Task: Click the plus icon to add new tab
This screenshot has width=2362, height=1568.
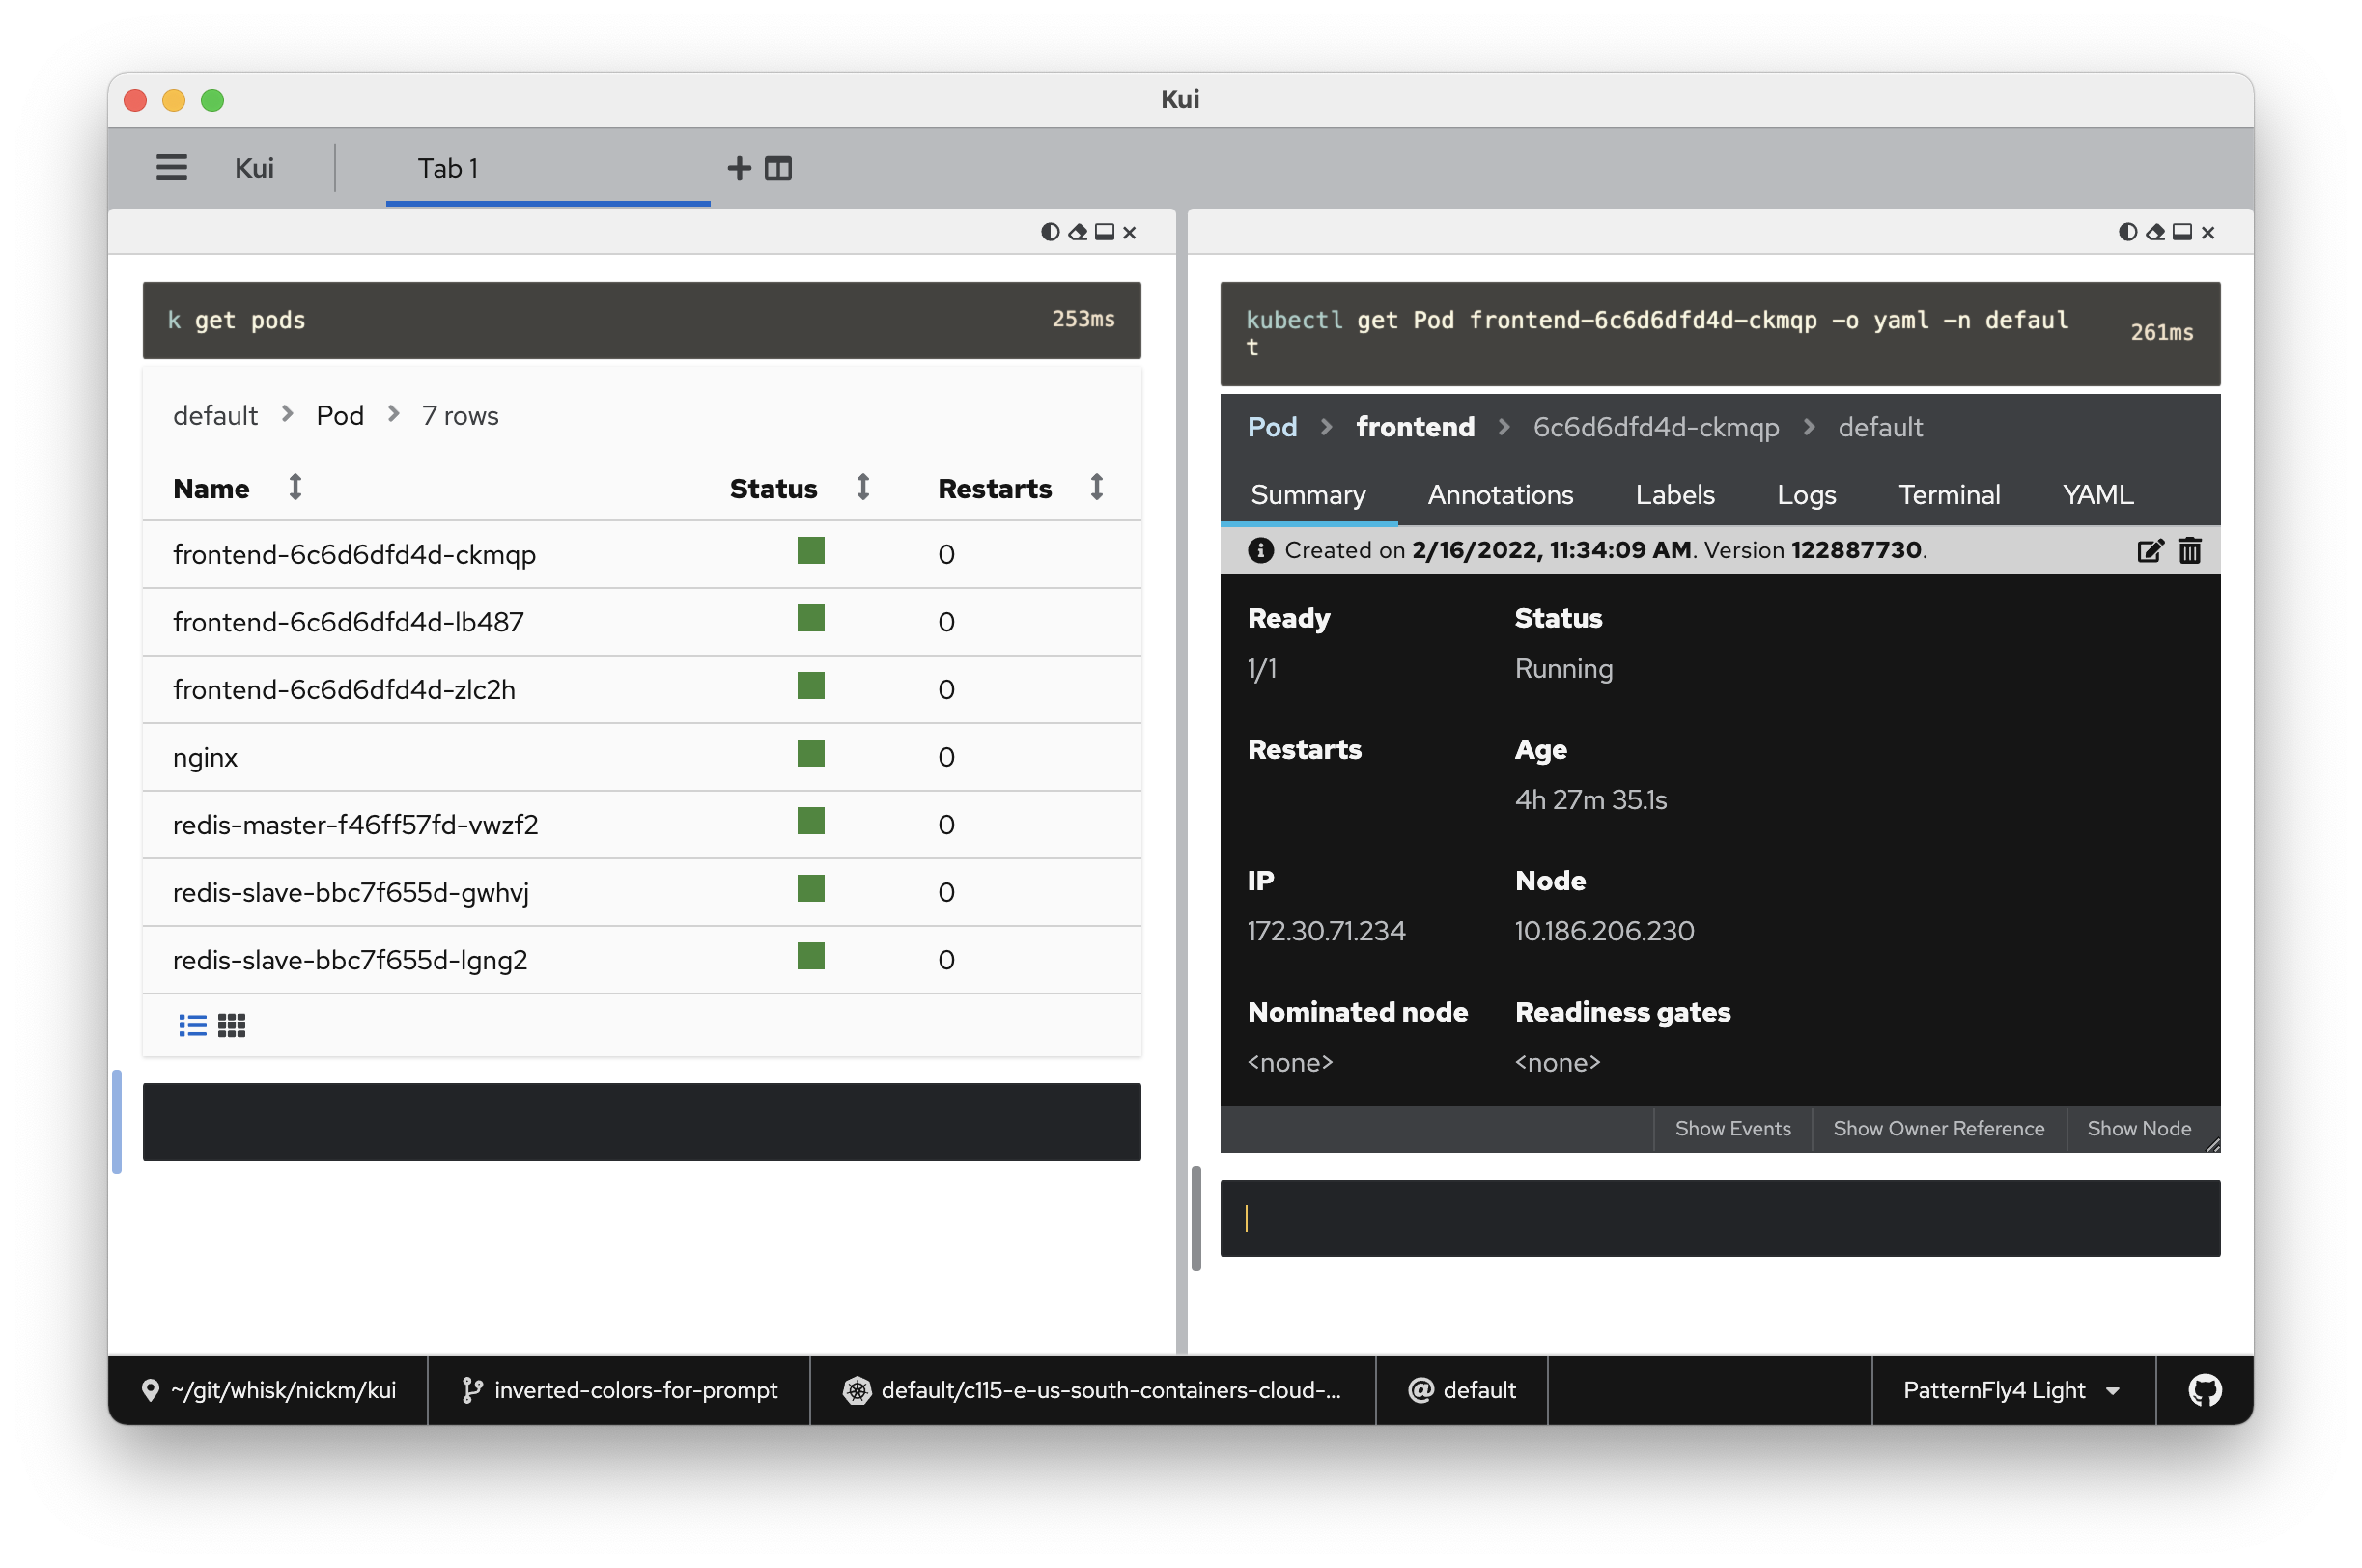Action: pyautogui.click(x=739, y=167)
